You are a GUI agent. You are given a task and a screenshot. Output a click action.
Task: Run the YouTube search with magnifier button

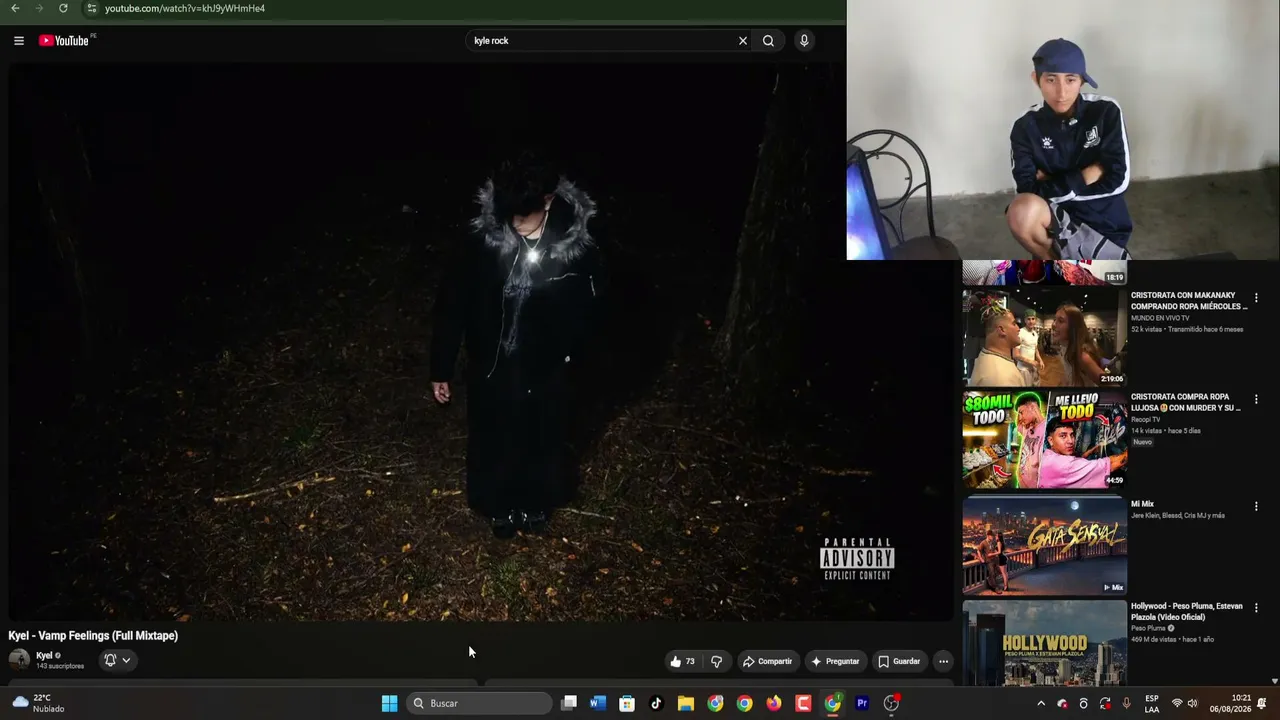click(x=768, y=41)
